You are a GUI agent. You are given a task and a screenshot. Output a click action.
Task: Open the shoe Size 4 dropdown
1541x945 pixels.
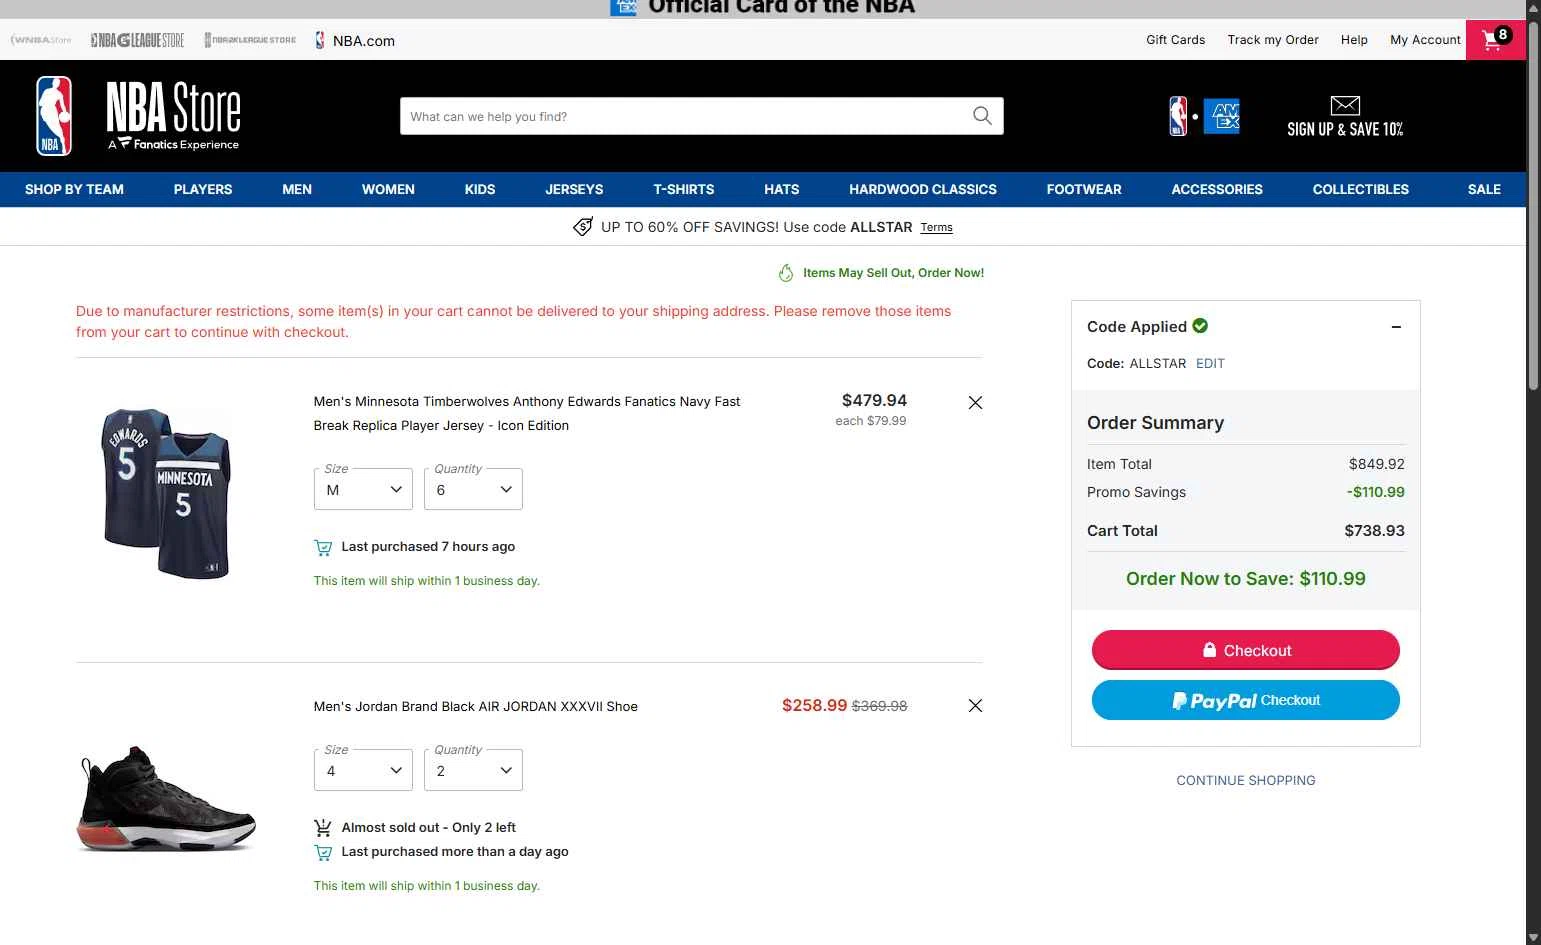point(363,770)
